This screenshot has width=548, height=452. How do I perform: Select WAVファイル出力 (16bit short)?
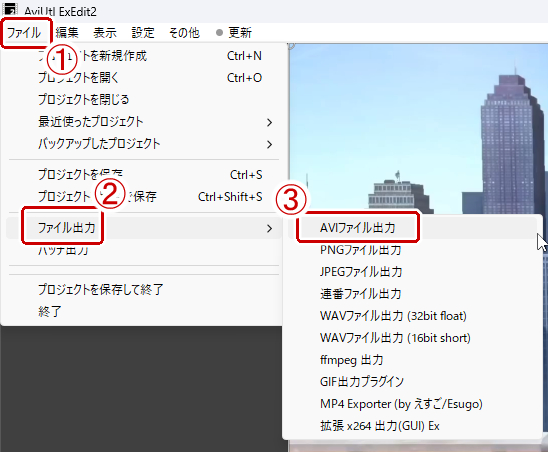pyautogui.click(x=412, y=338)
